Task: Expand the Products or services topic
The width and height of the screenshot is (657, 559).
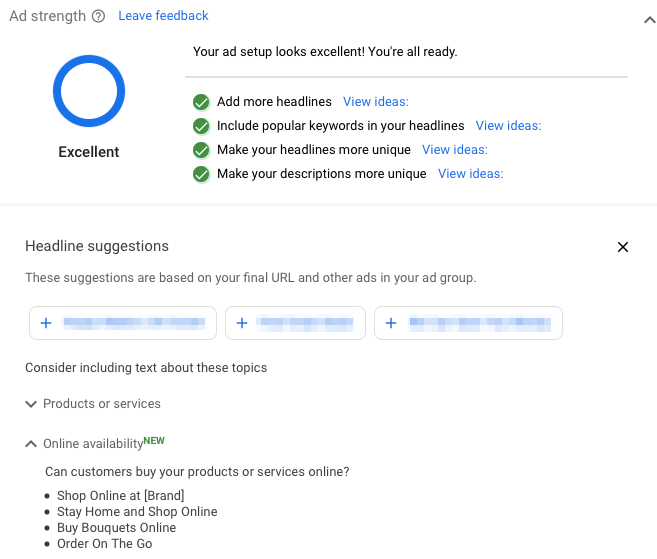Action: coord(31,404)
